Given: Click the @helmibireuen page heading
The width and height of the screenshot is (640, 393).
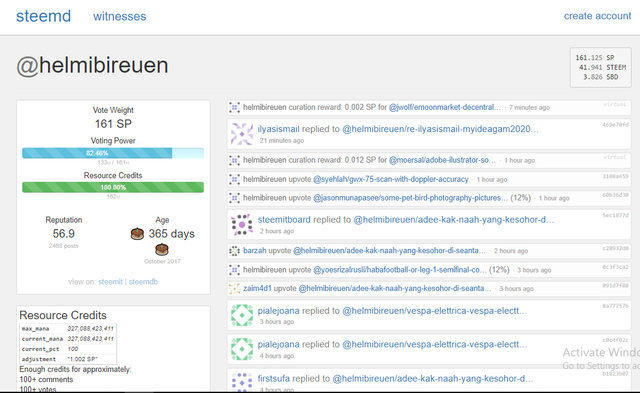Looking at the screenshot, I should (92, 65).
